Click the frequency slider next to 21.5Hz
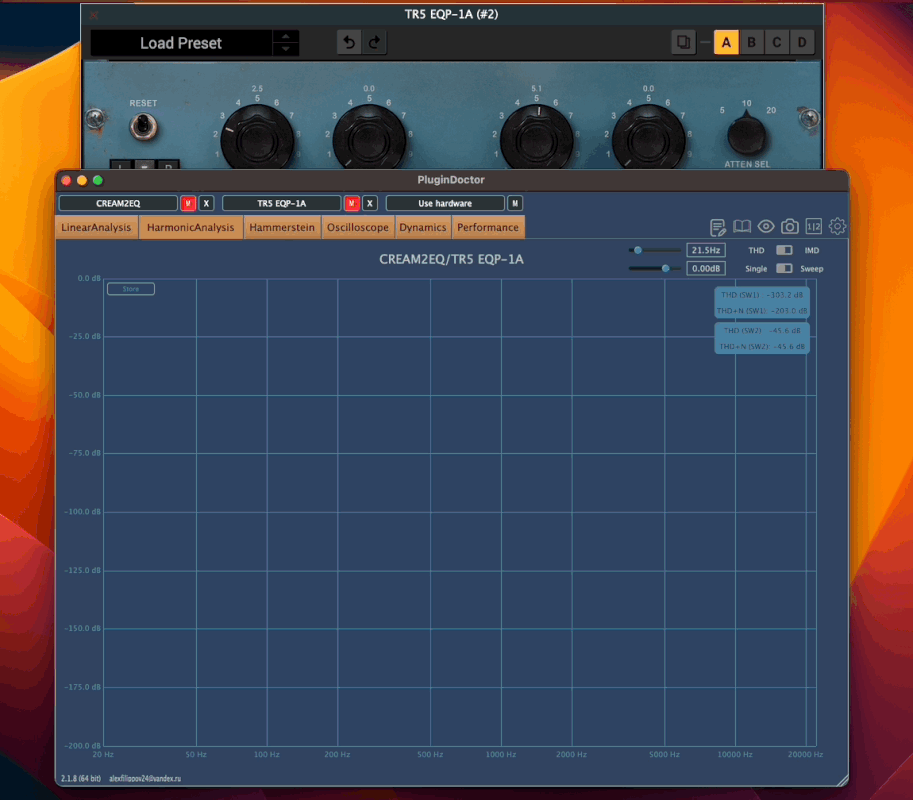The image size is (913, 800). 654,250
